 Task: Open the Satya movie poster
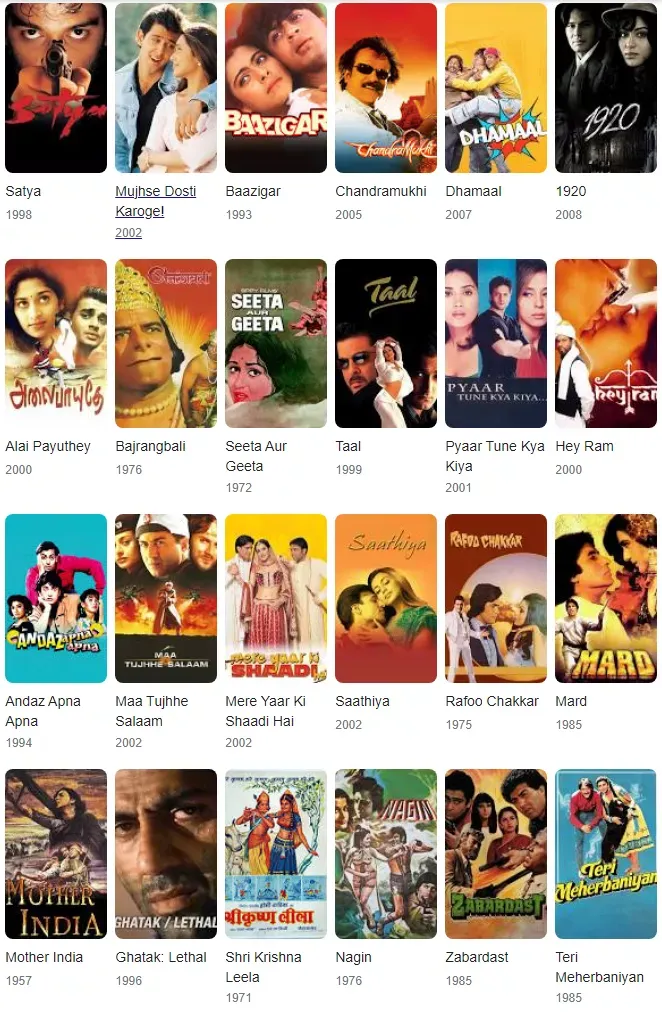tap(56, 88)
